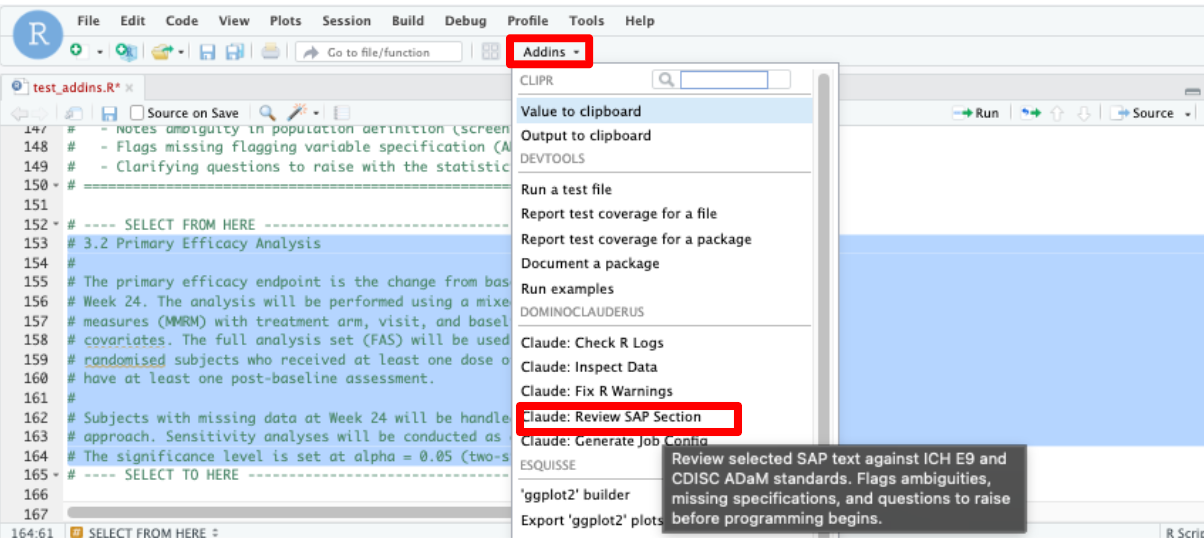Toggle the Source on Save checkbox

(138, 113)
